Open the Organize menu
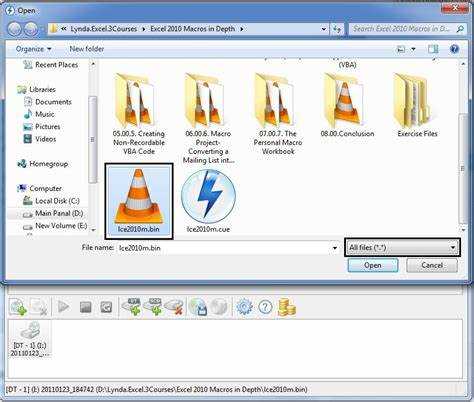Viewport: 474px width, 402px height. pyautogui.click(x=34, y=49)
